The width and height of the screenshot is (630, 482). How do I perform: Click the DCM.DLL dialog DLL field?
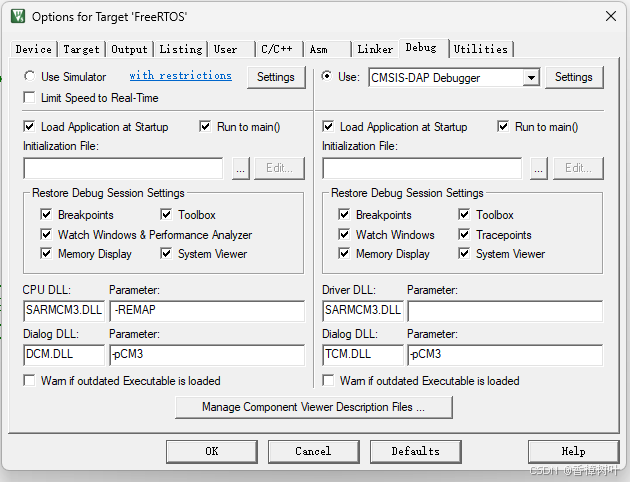(64, 355)
